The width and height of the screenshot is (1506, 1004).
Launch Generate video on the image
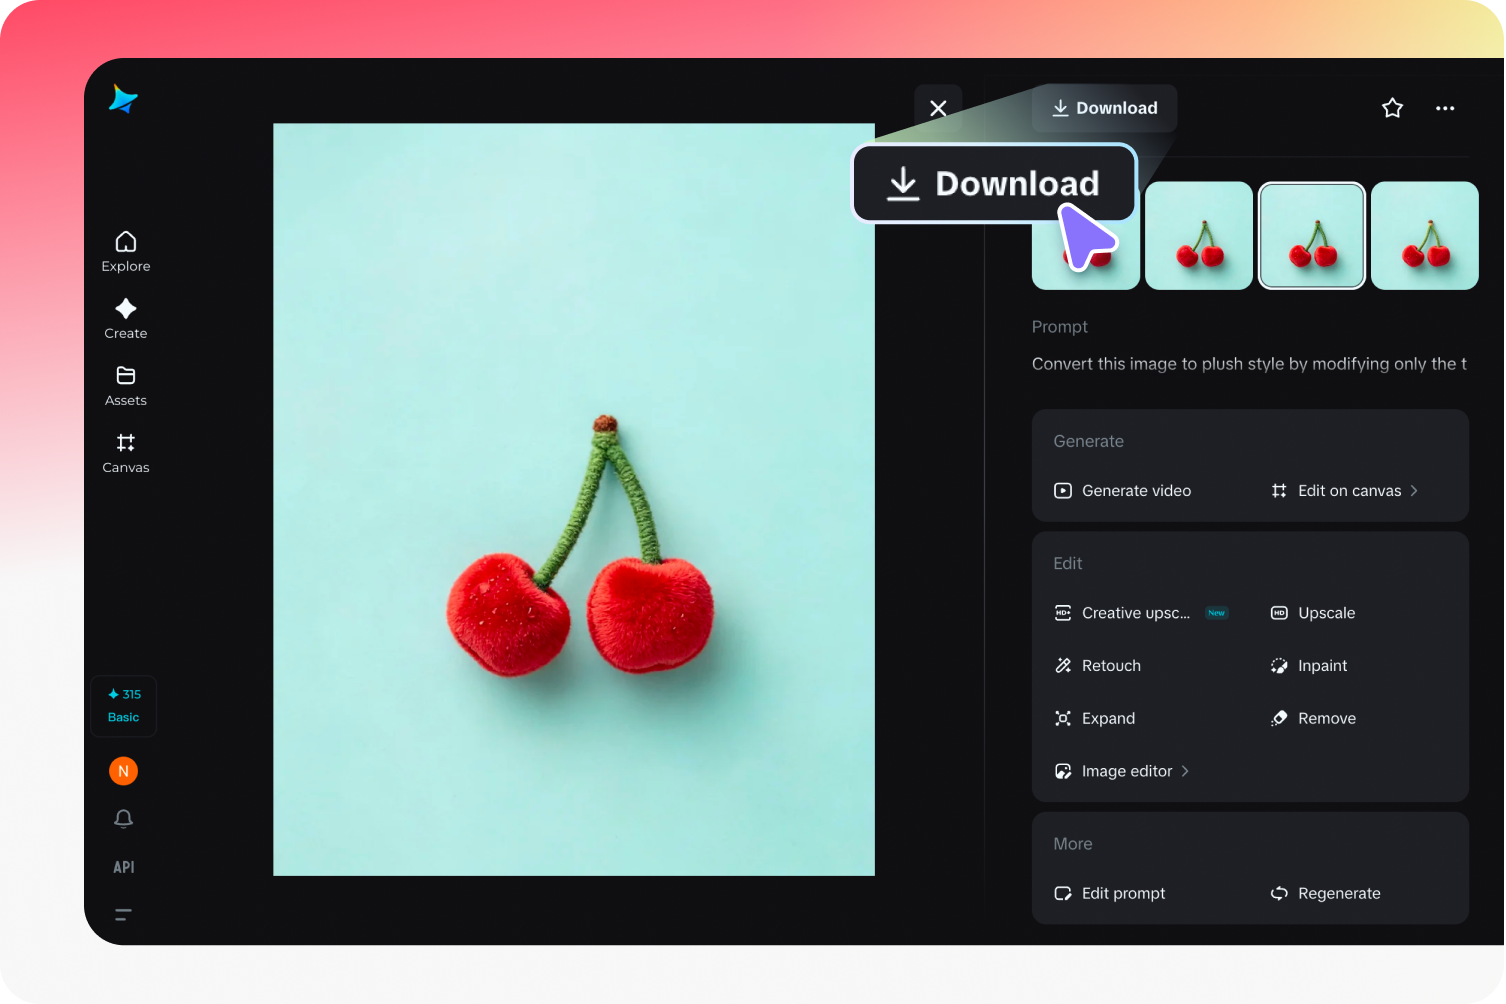1136,490
